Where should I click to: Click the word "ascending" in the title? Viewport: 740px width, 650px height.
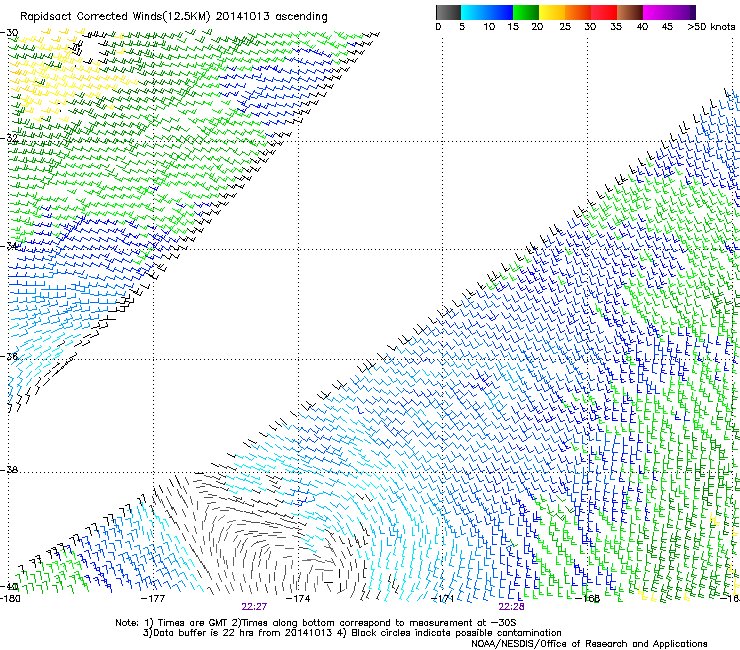[301, 17]
